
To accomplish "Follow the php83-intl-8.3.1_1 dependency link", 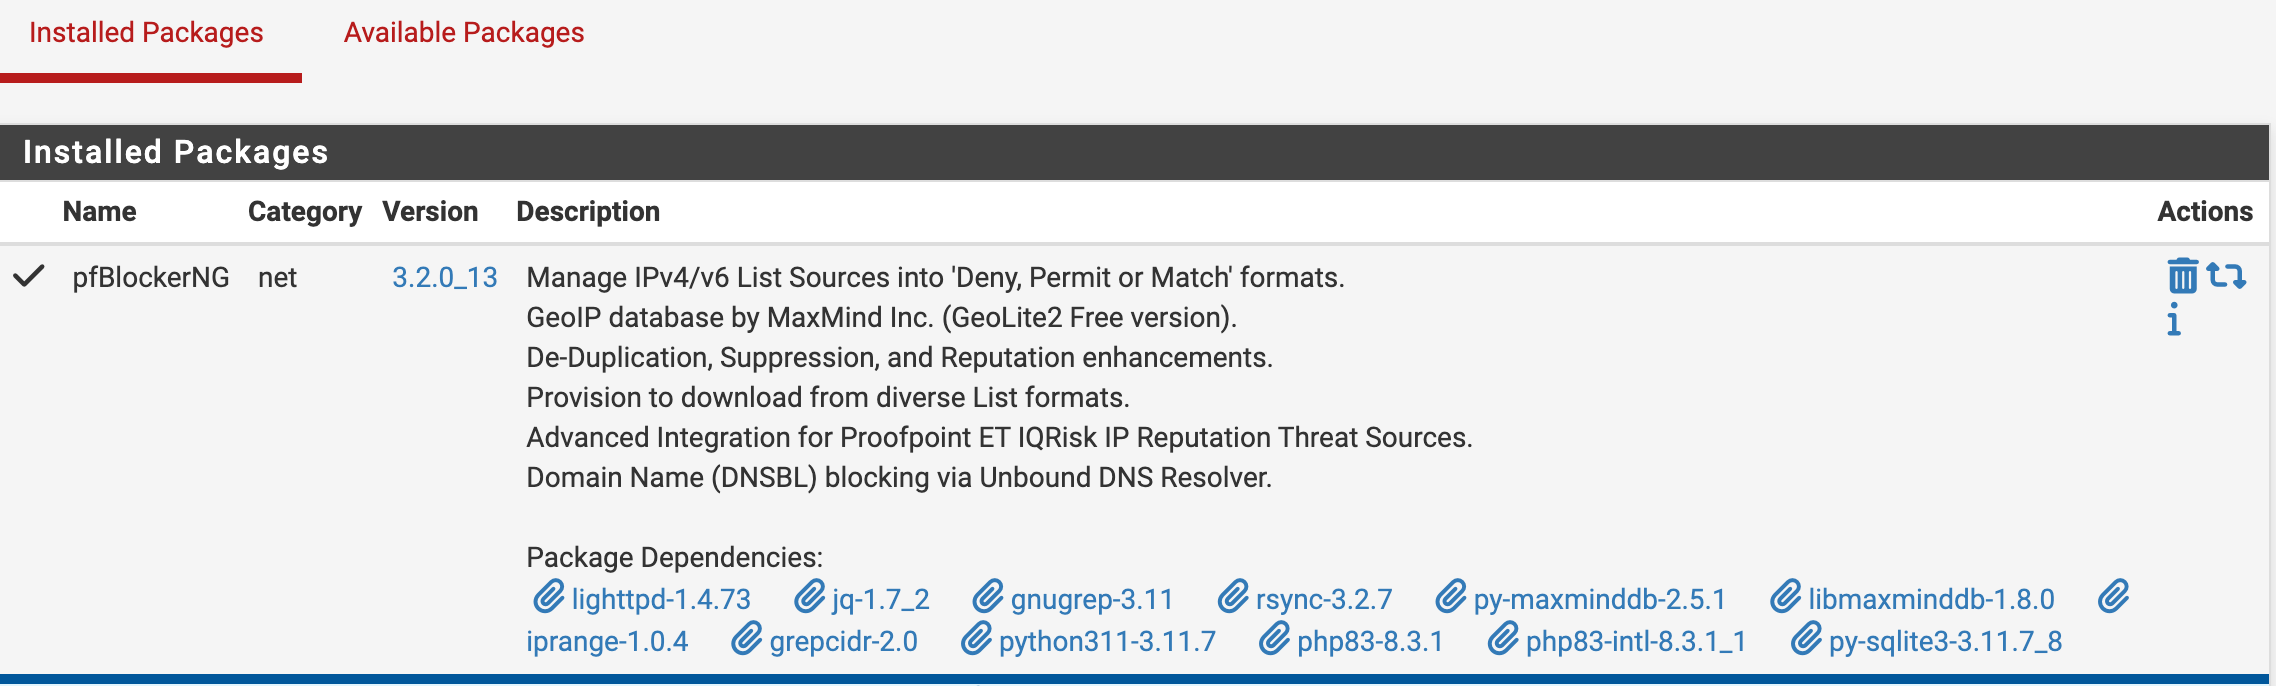I will coord(1635,642).
